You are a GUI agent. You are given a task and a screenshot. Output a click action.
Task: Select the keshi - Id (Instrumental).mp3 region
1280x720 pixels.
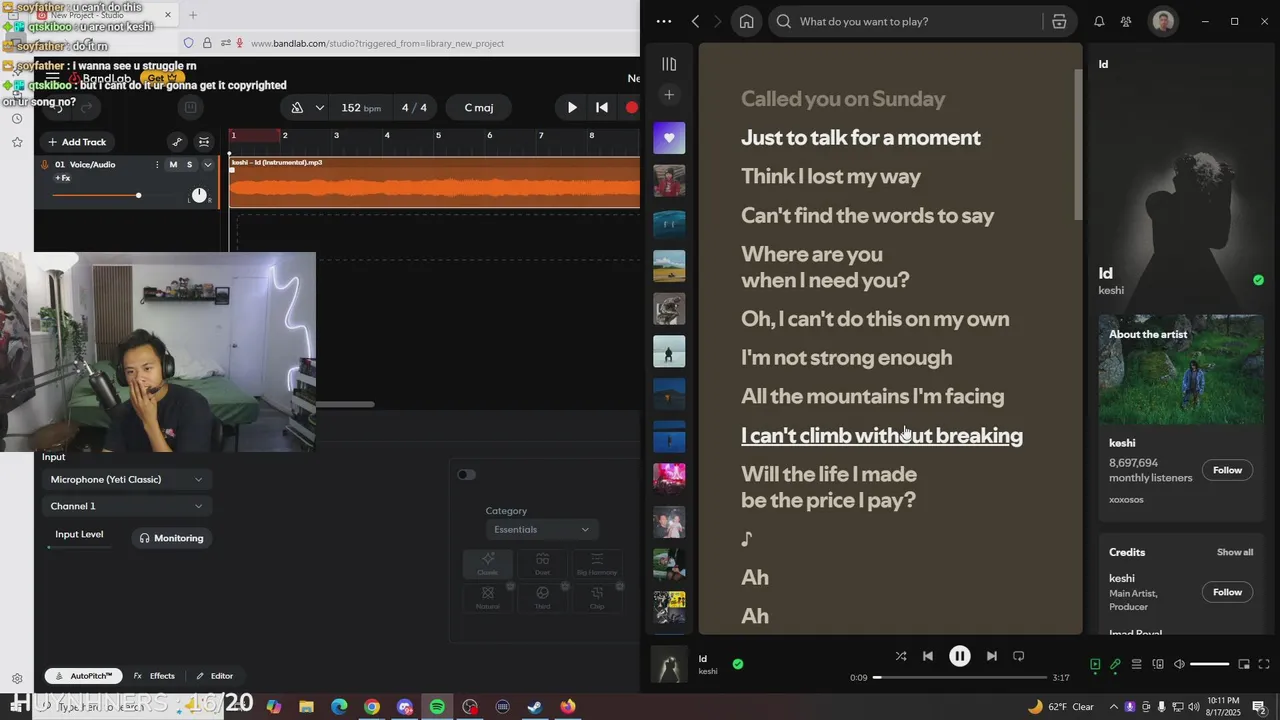(x=434, y=182)
